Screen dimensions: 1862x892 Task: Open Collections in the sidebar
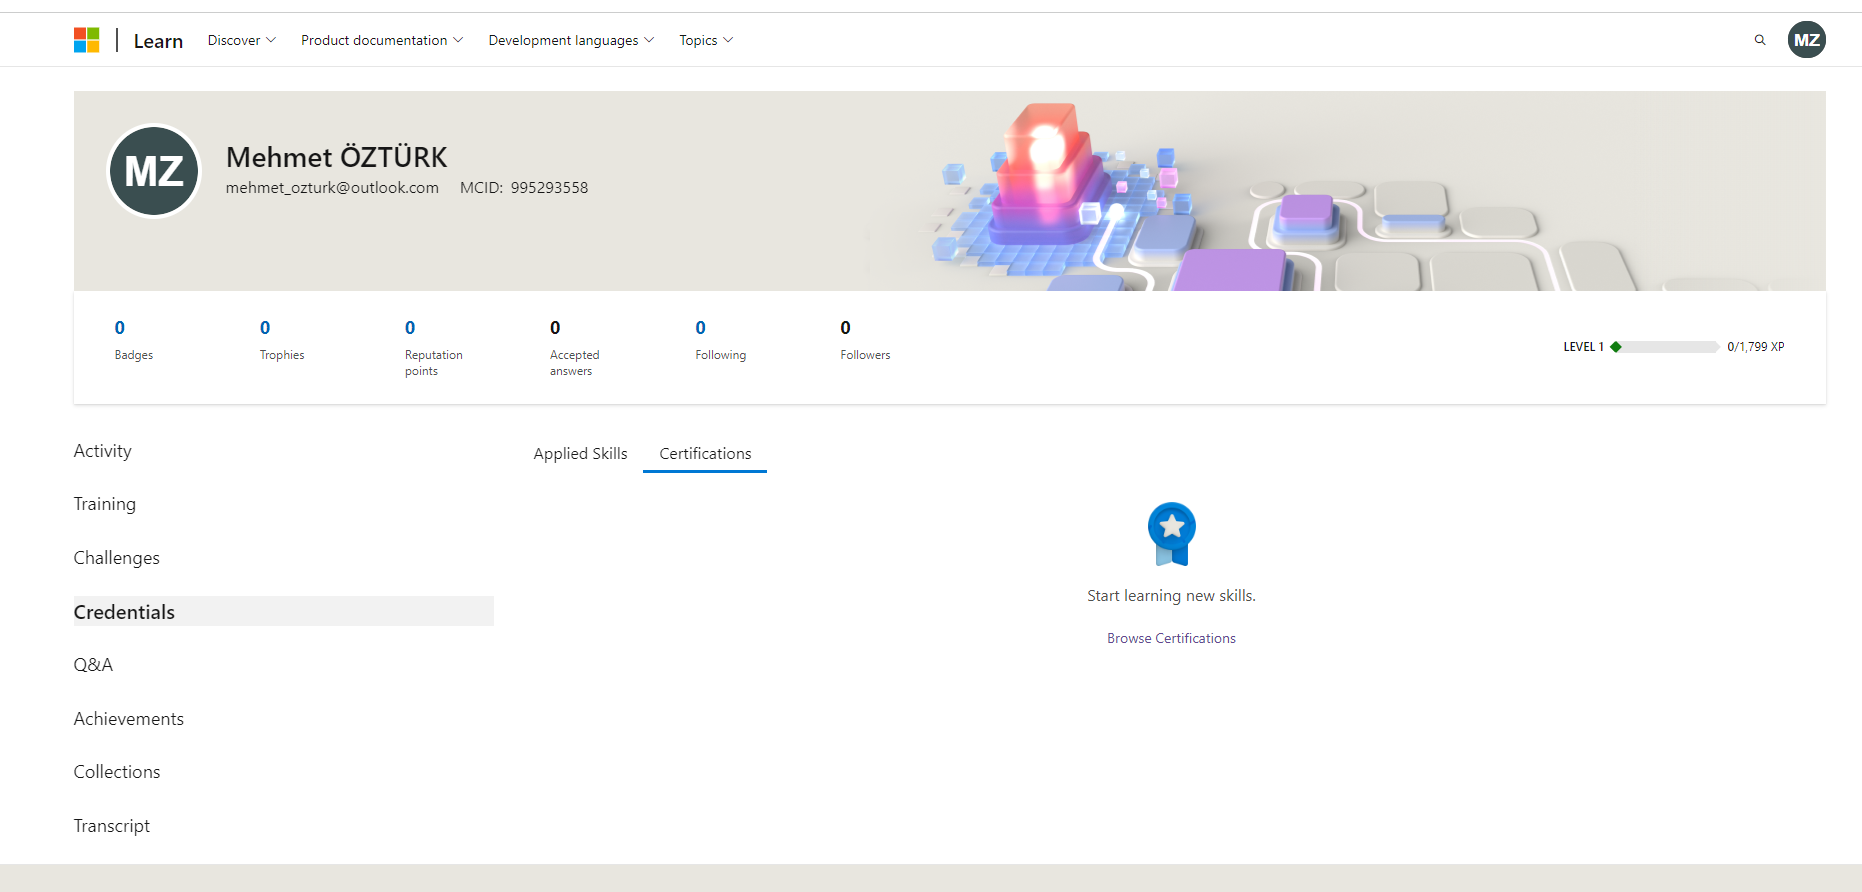[x=117, y=772]
